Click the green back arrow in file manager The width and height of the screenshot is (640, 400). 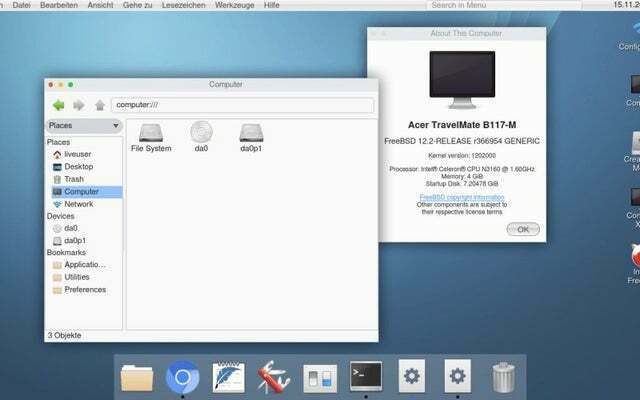tap(58, 104)
